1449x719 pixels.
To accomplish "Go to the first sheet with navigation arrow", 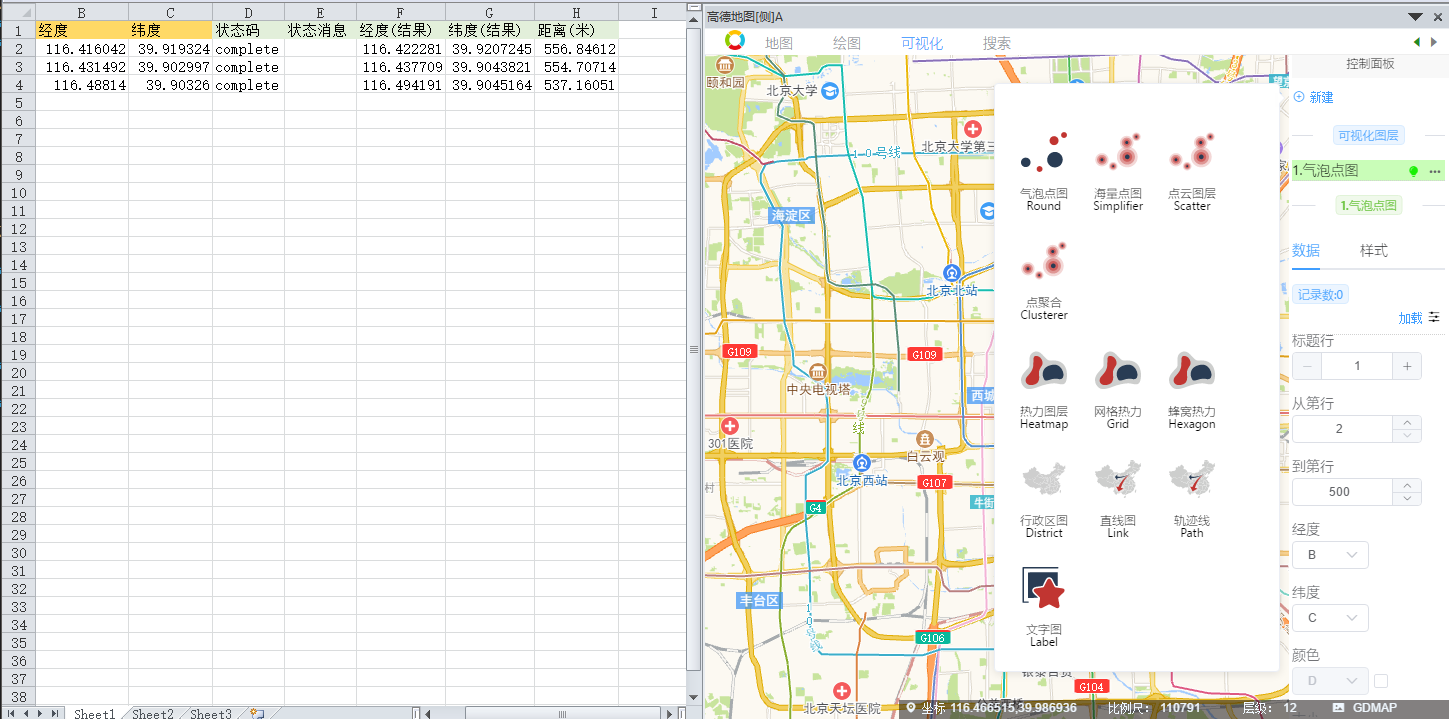I will (11, 713).
